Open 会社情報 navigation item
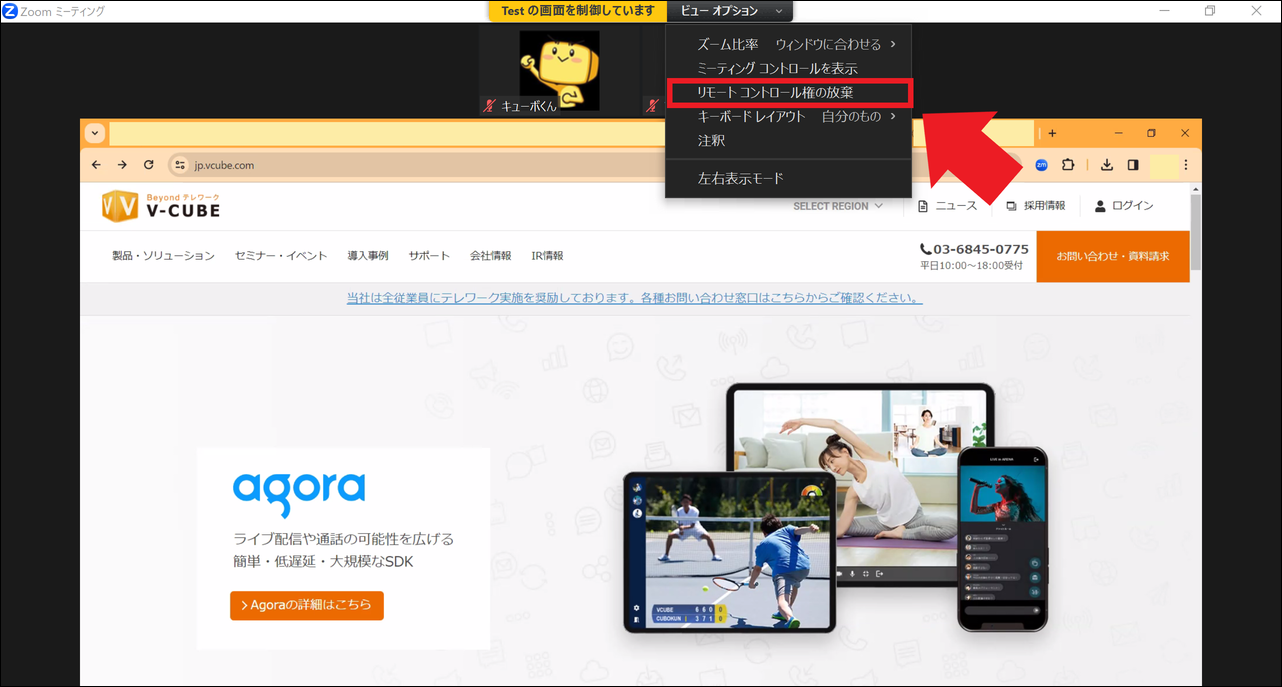Viewport: 1282px width, 687px height. pos(491,256)
